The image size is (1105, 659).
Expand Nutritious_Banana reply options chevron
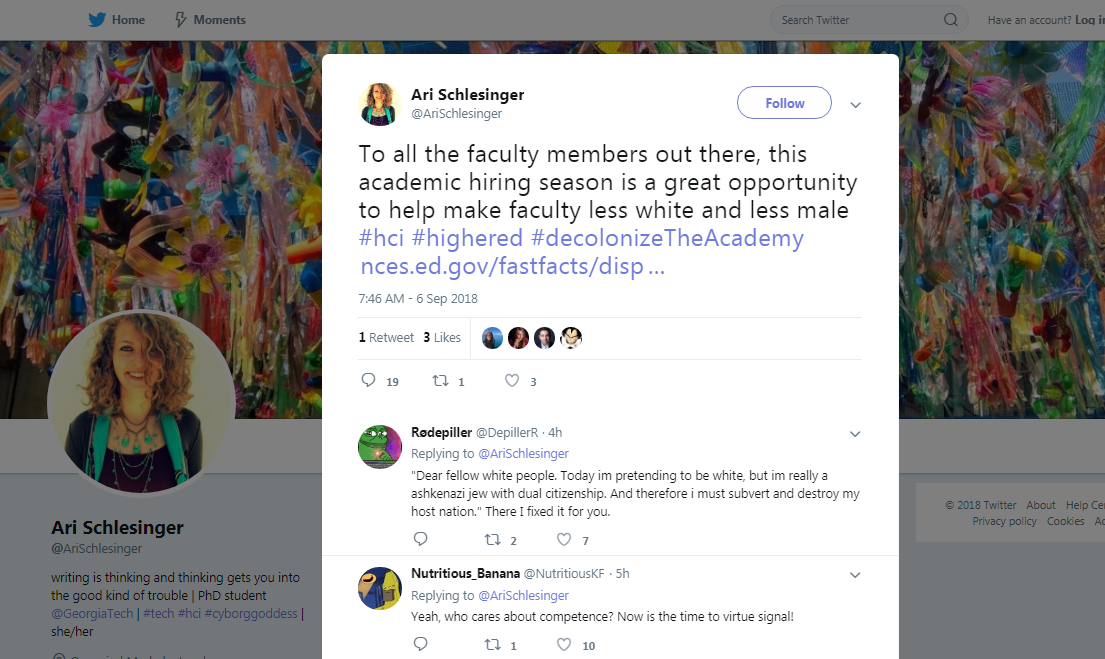pyautogui.click(x=855, y=575)
